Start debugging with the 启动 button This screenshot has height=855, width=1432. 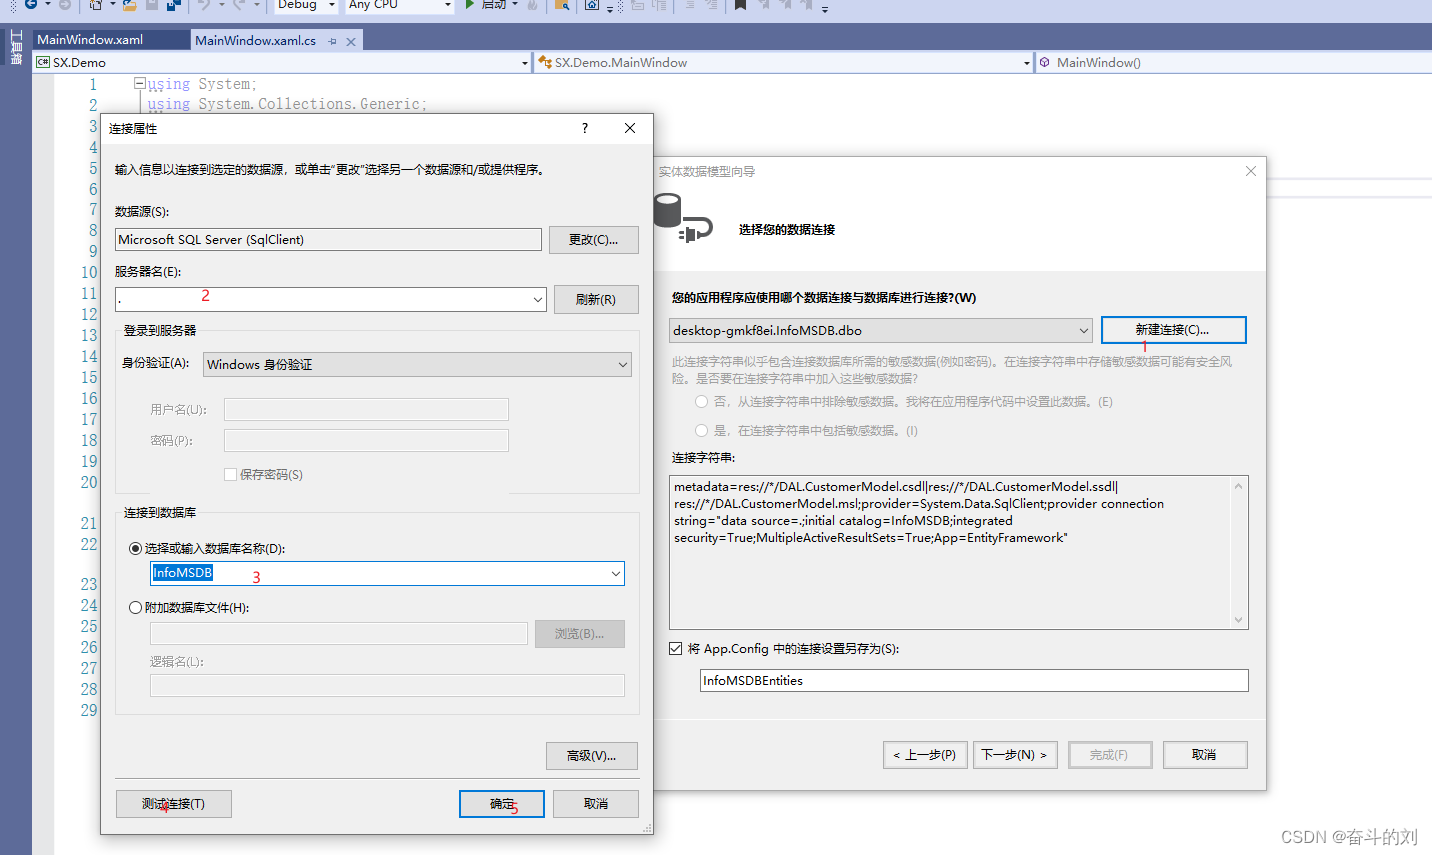pos(489,8)
